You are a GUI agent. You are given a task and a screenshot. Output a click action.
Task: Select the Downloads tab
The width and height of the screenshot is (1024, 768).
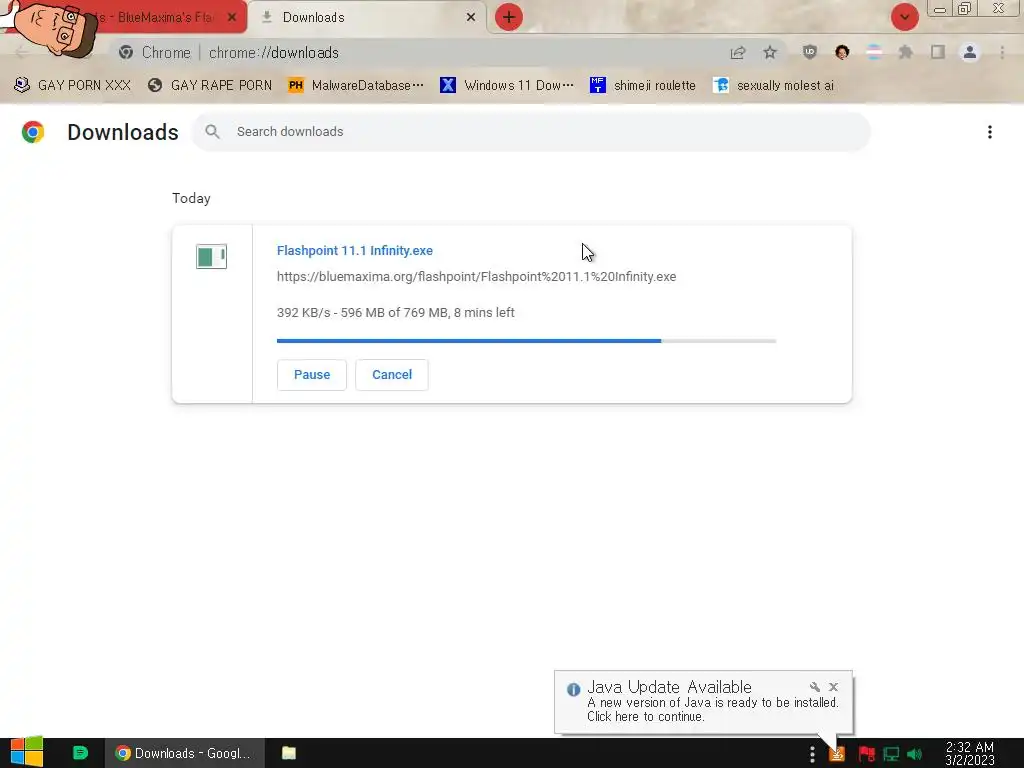(x=366, y=17)
